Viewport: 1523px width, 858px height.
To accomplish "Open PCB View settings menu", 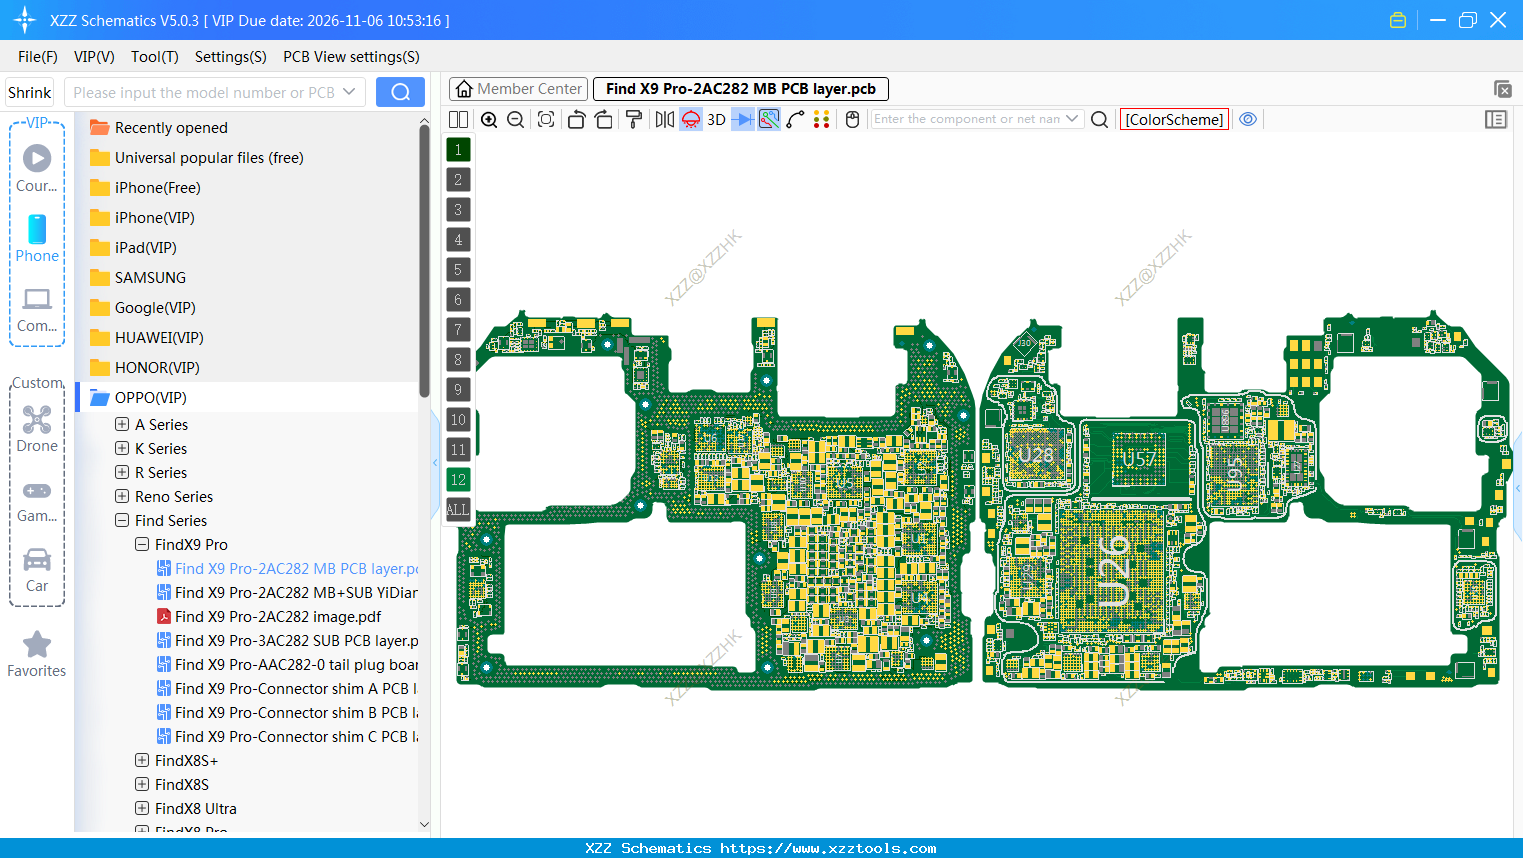I will [x=351, y=57].
